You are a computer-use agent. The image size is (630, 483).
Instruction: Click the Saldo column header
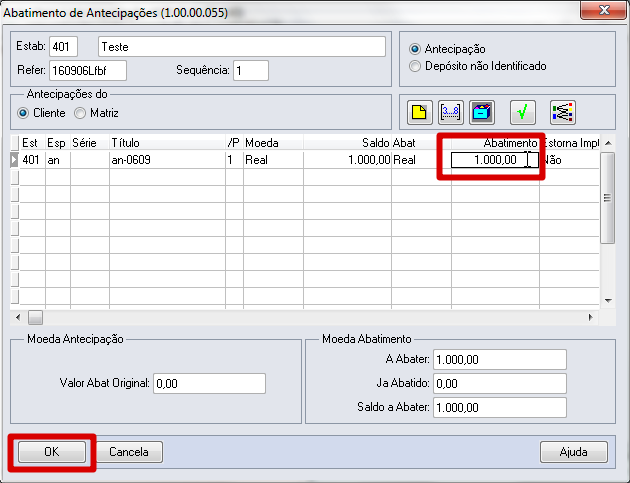click(x=347, y=143)
